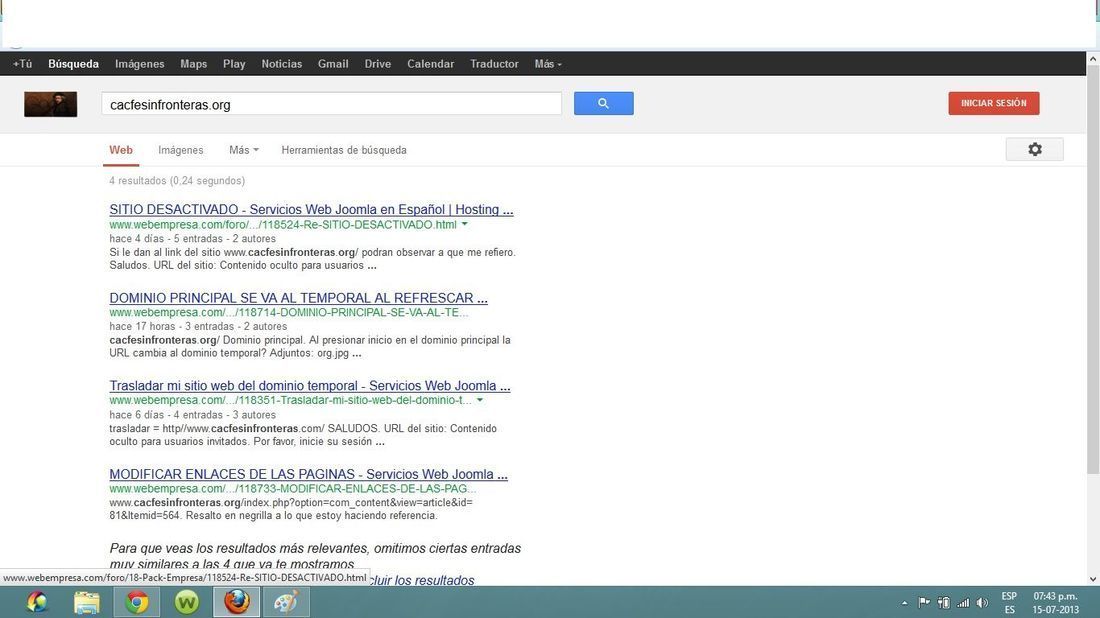The height and width of the screenshot is (618, 1100).
Task: Expand arrow next to 118351-Trasladar URL
Action: coord(480,400)
